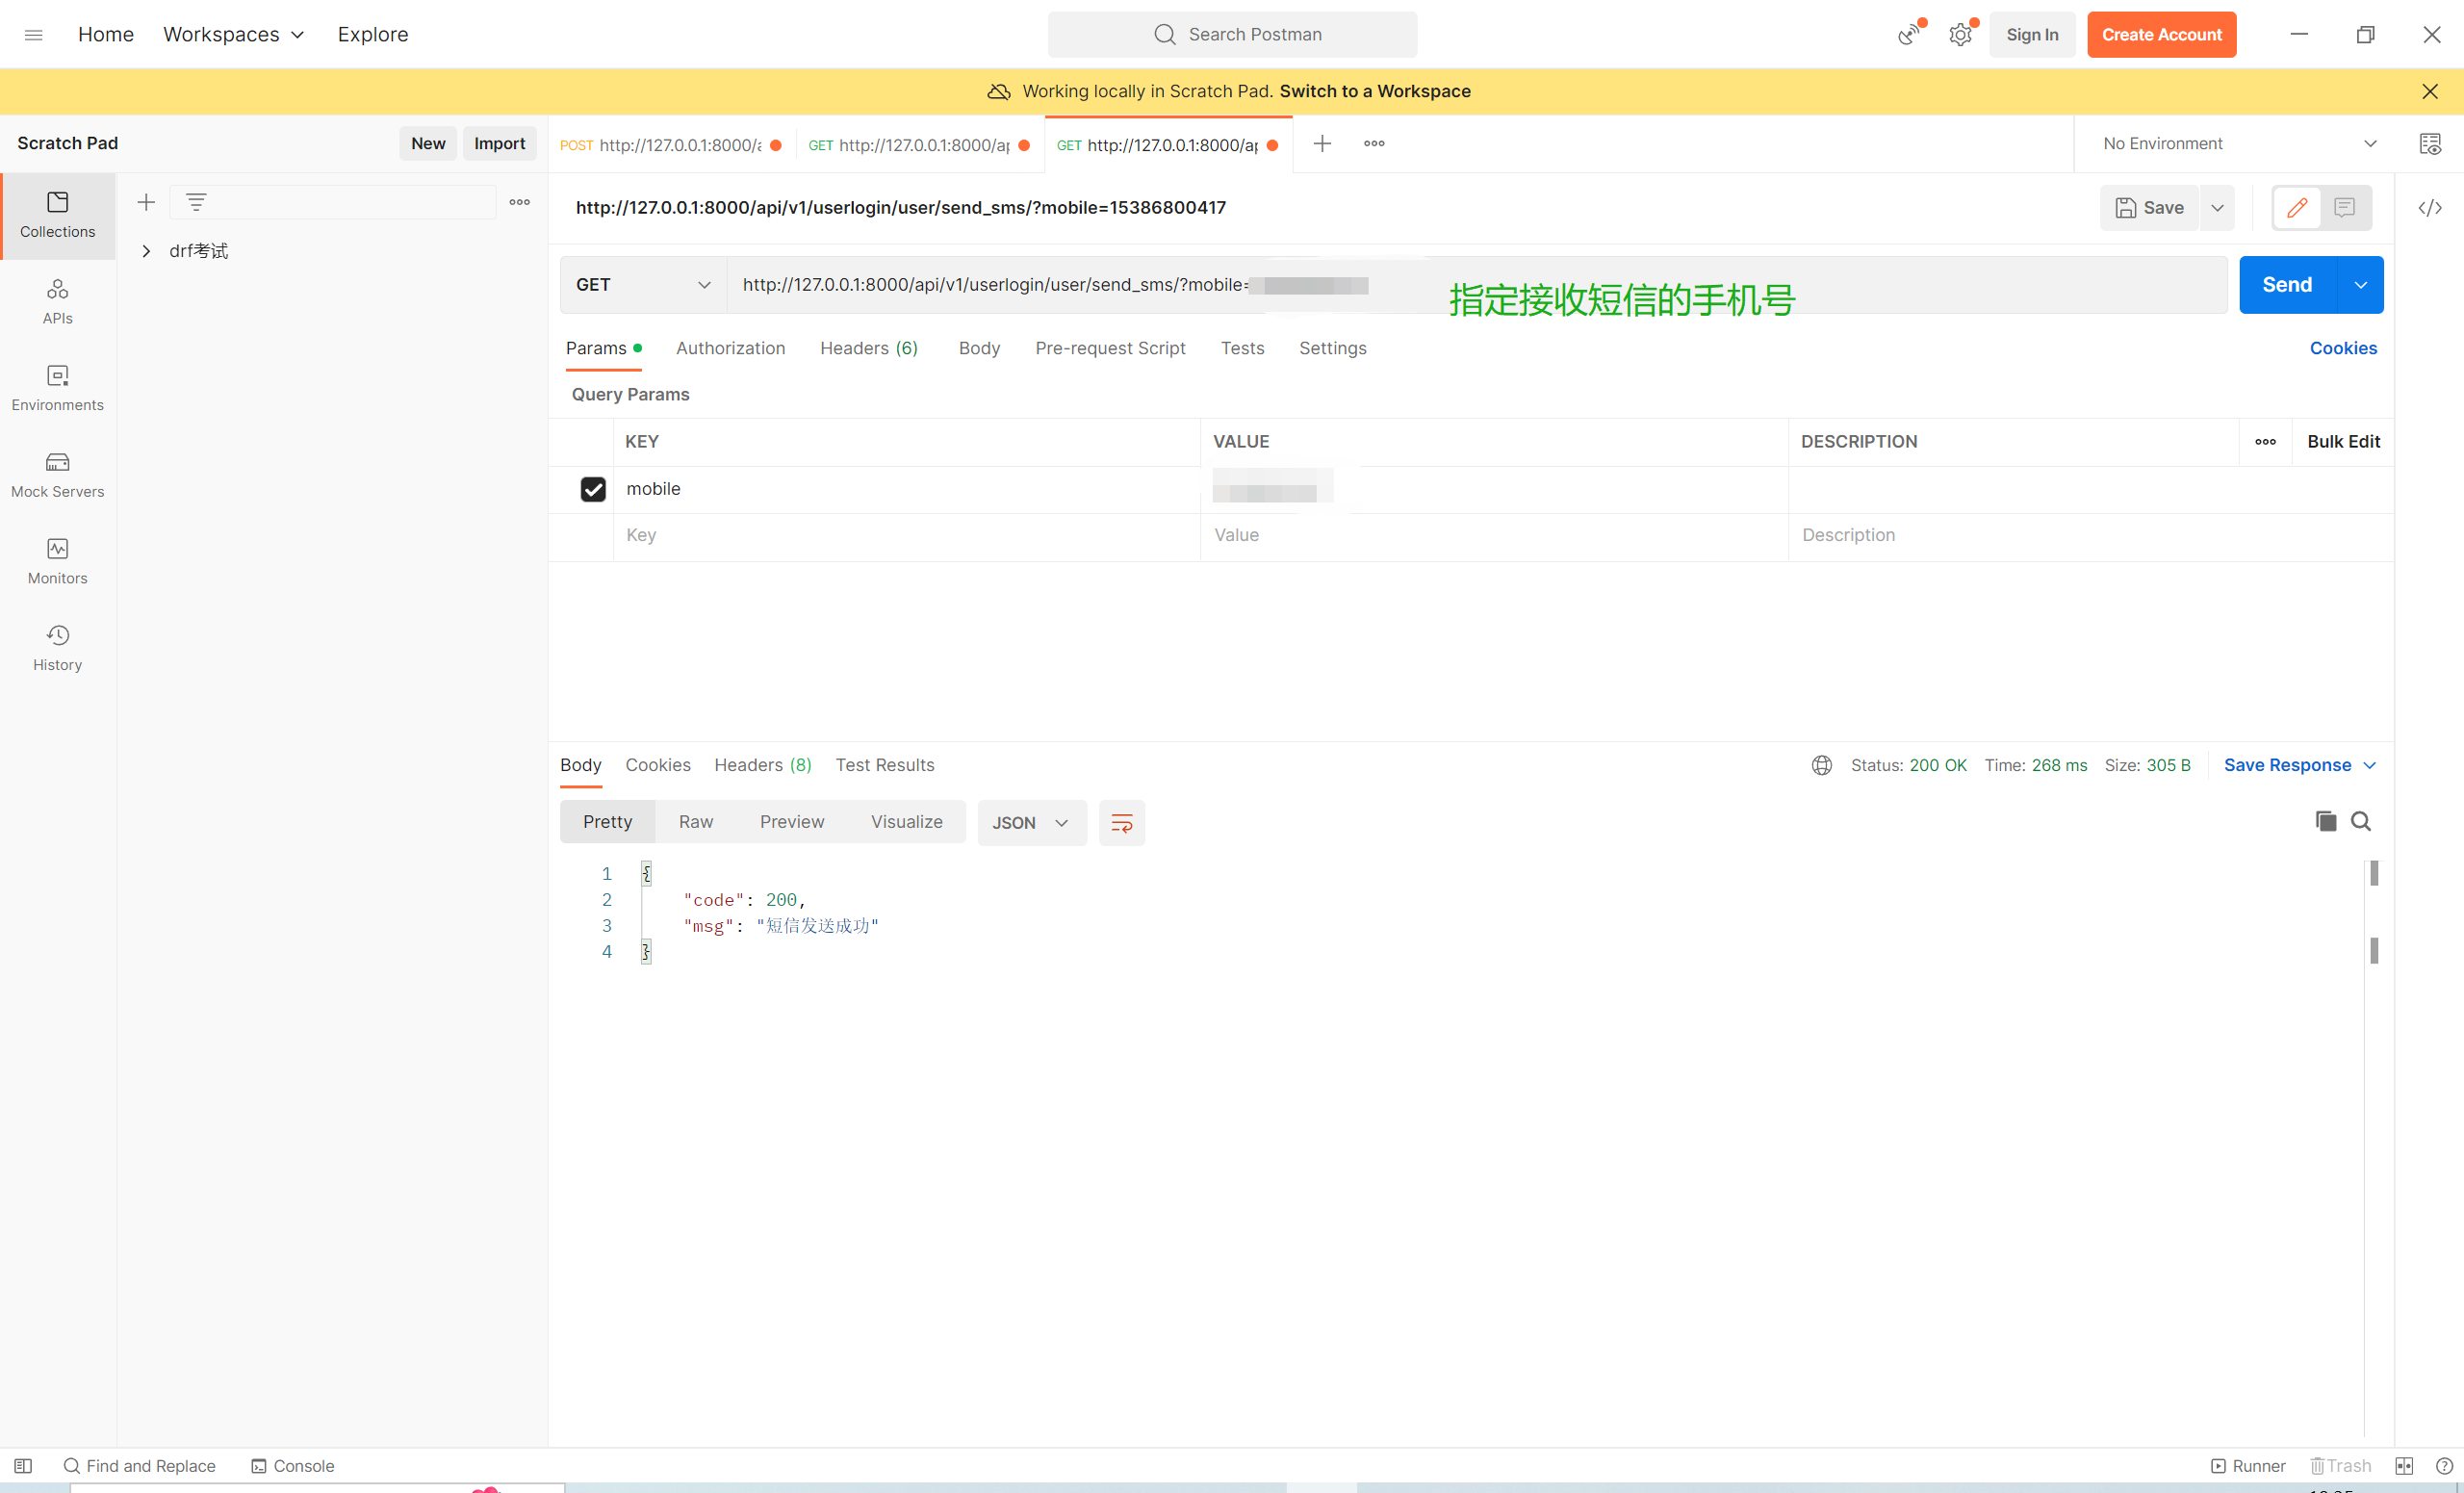Click the blue Send button
The width and height of the screenshot is (2464, 1493).
point(2286,285)
